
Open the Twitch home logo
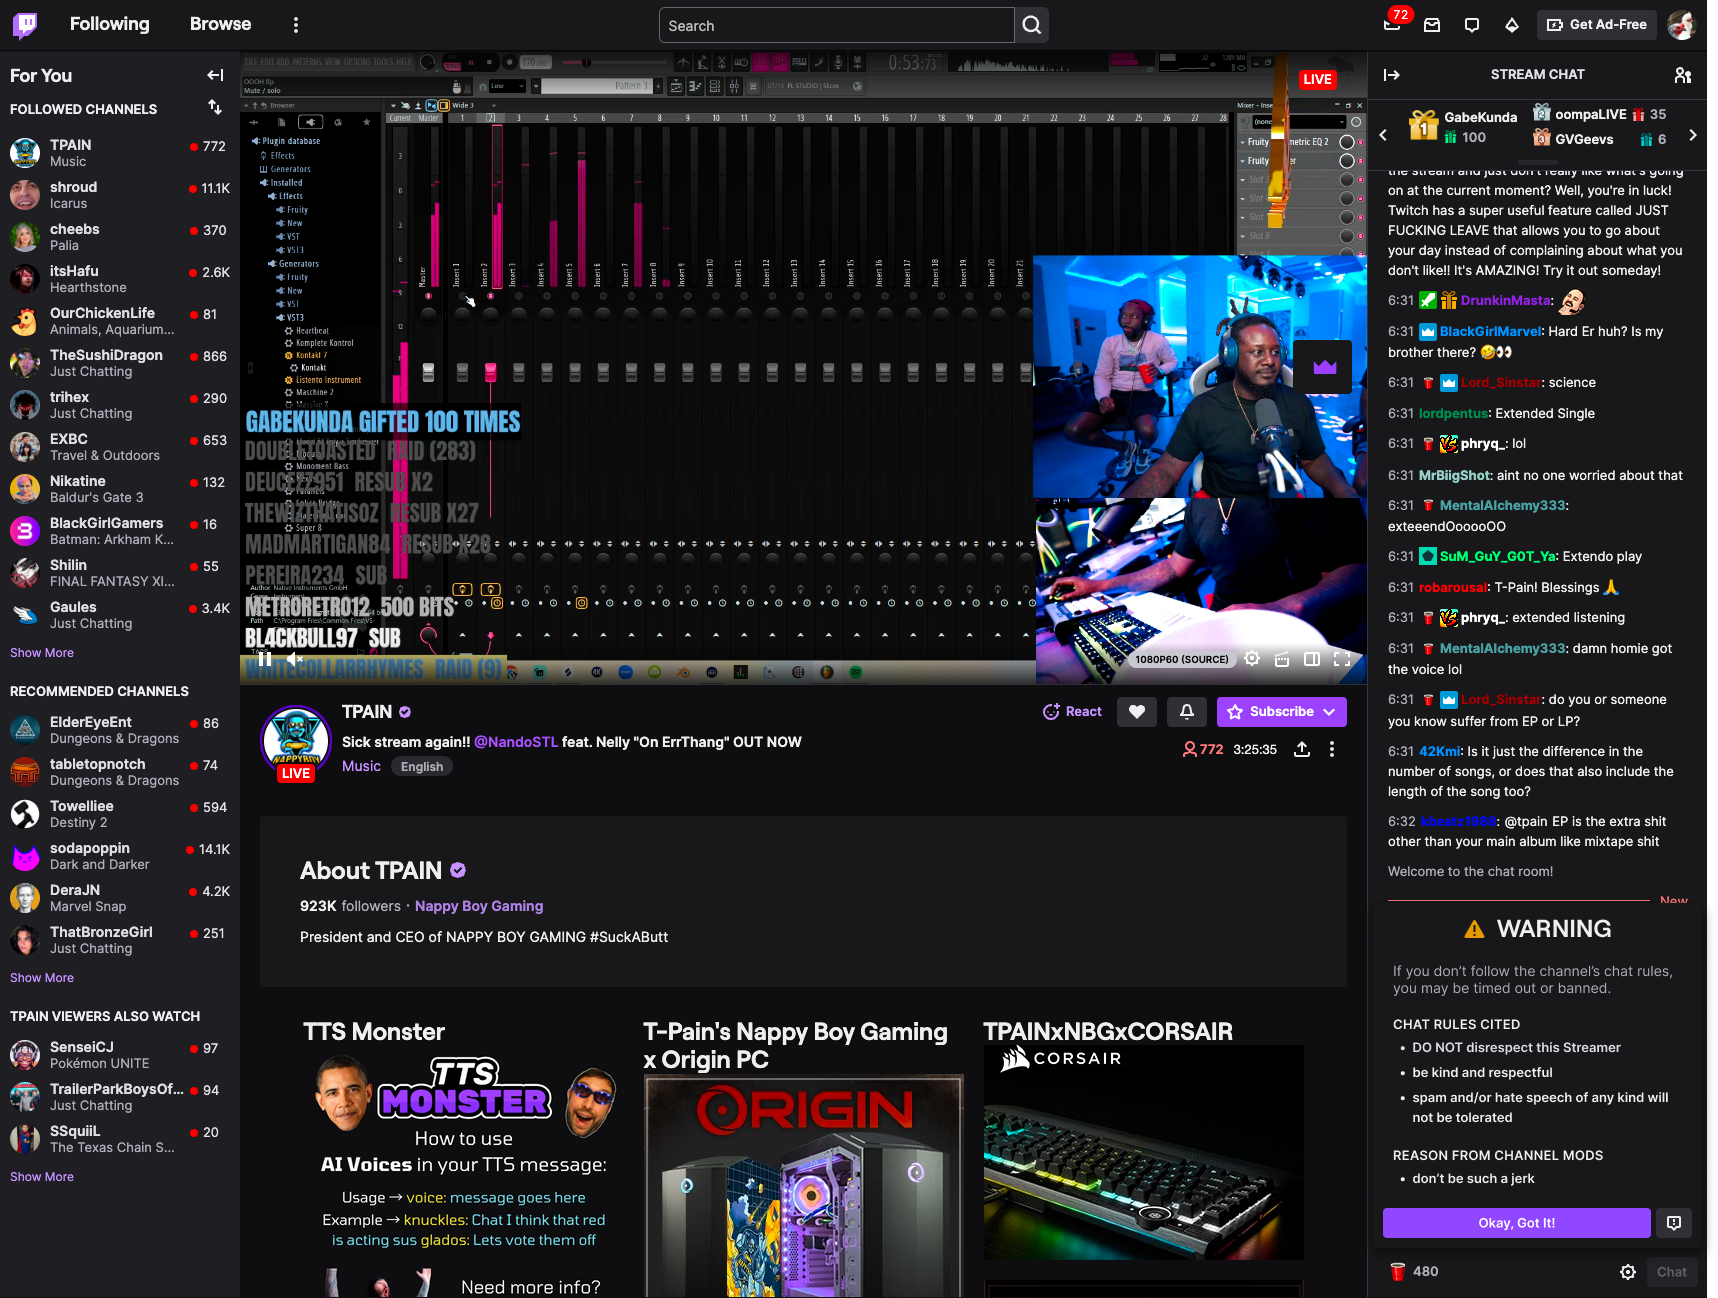tap(25, 24)
